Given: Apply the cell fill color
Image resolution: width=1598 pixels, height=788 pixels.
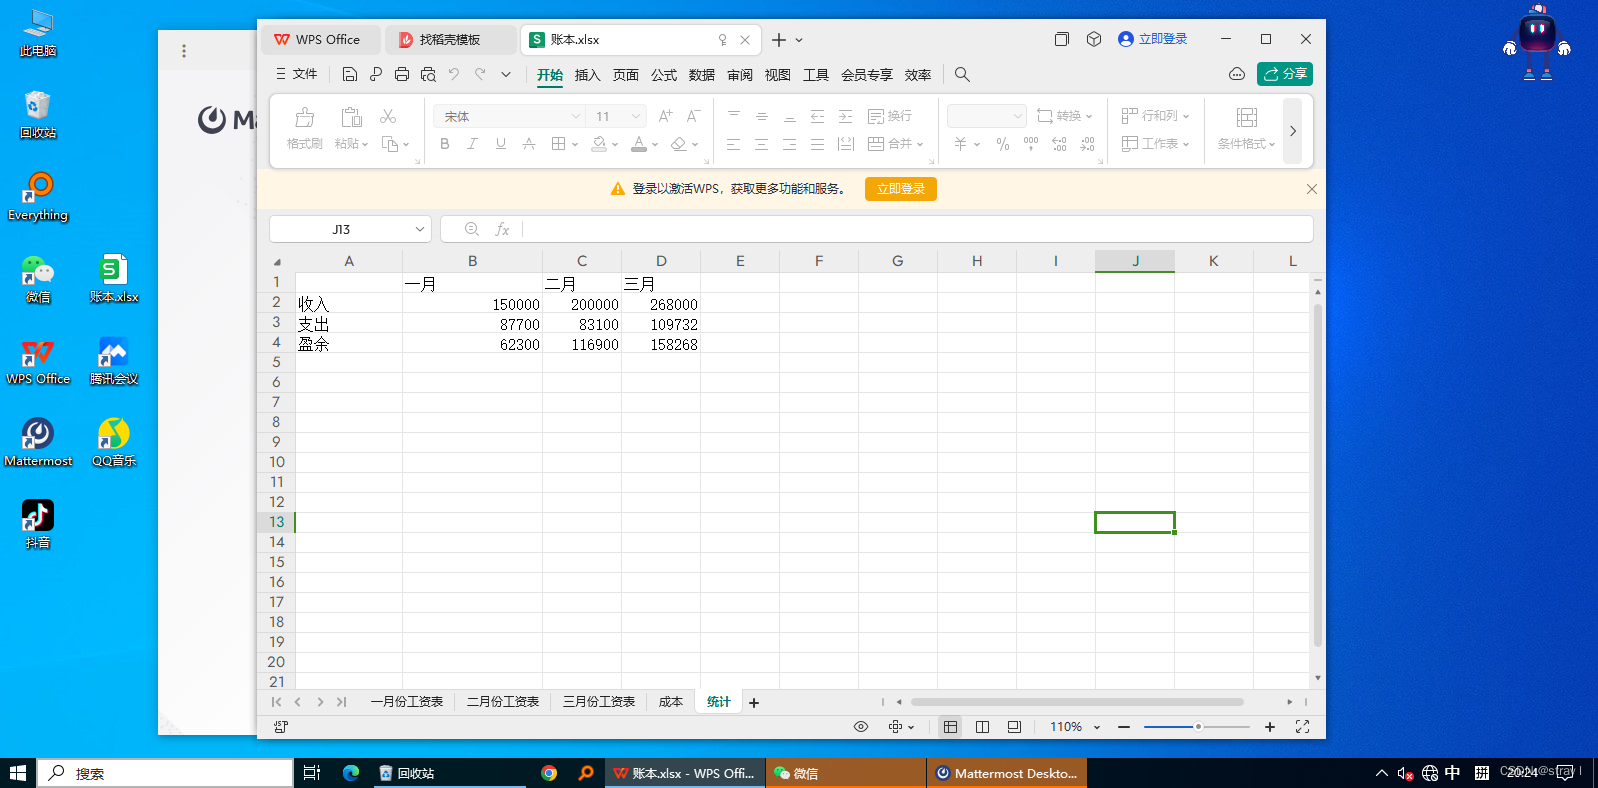Looking at the screenshot, I should (x=598, y=144).
